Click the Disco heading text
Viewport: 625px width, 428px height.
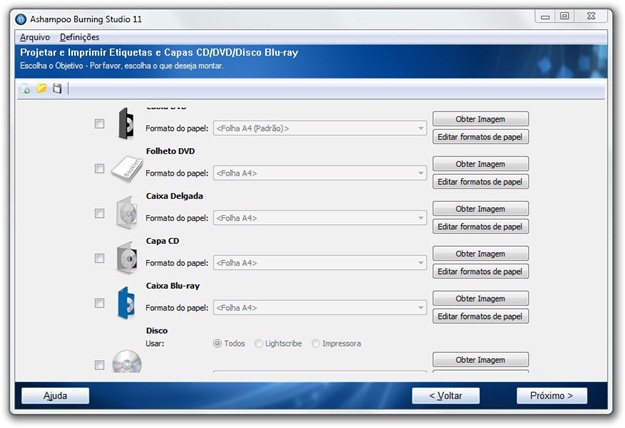157,331
